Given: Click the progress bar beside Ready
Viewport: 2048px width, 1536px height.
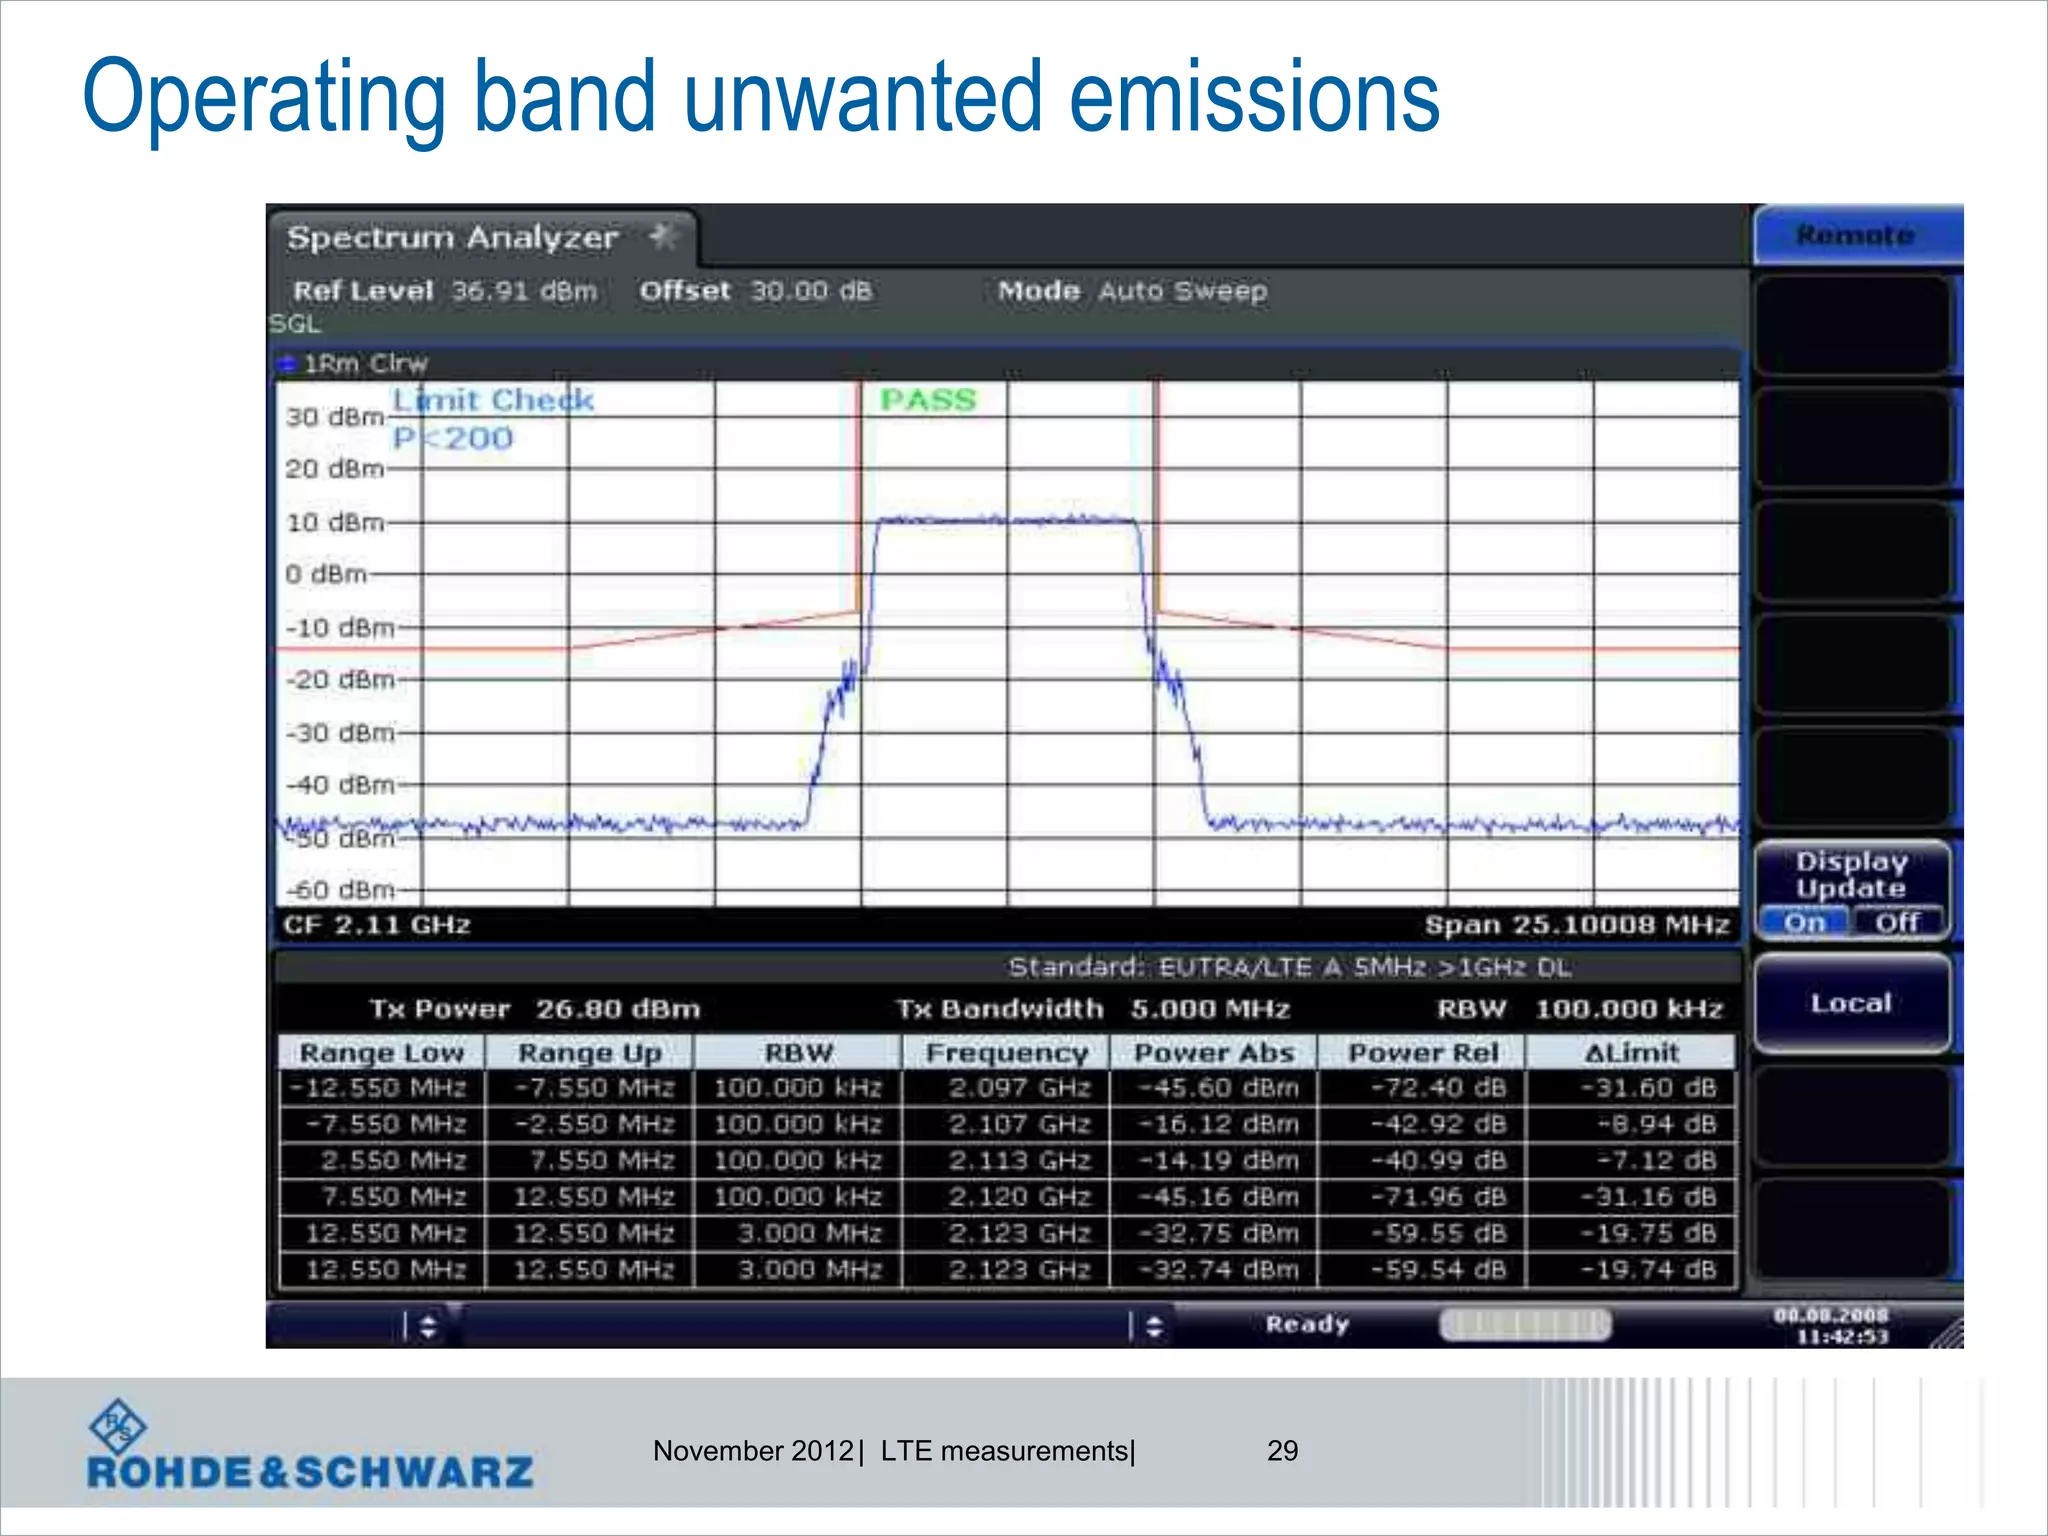Looking at the screenshot, I should [x=1525, y=1325].
